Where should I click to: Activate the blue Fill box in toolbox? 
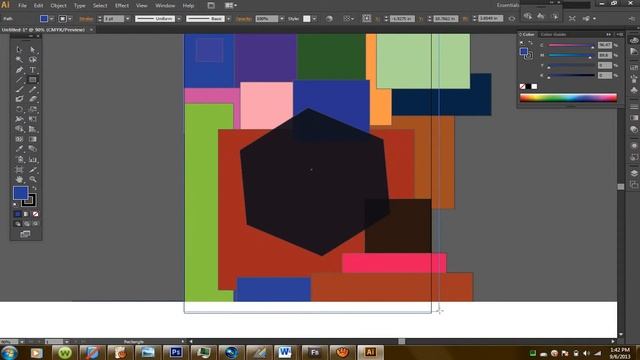(20, 193)
